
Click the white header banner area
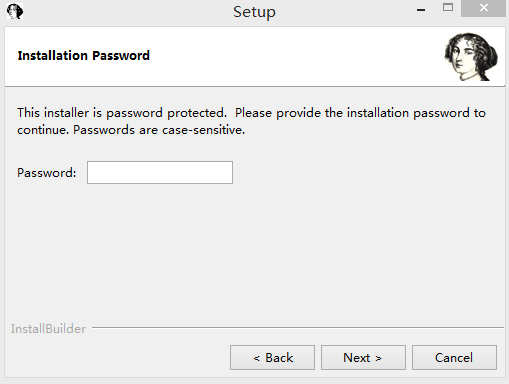point(255,57)
